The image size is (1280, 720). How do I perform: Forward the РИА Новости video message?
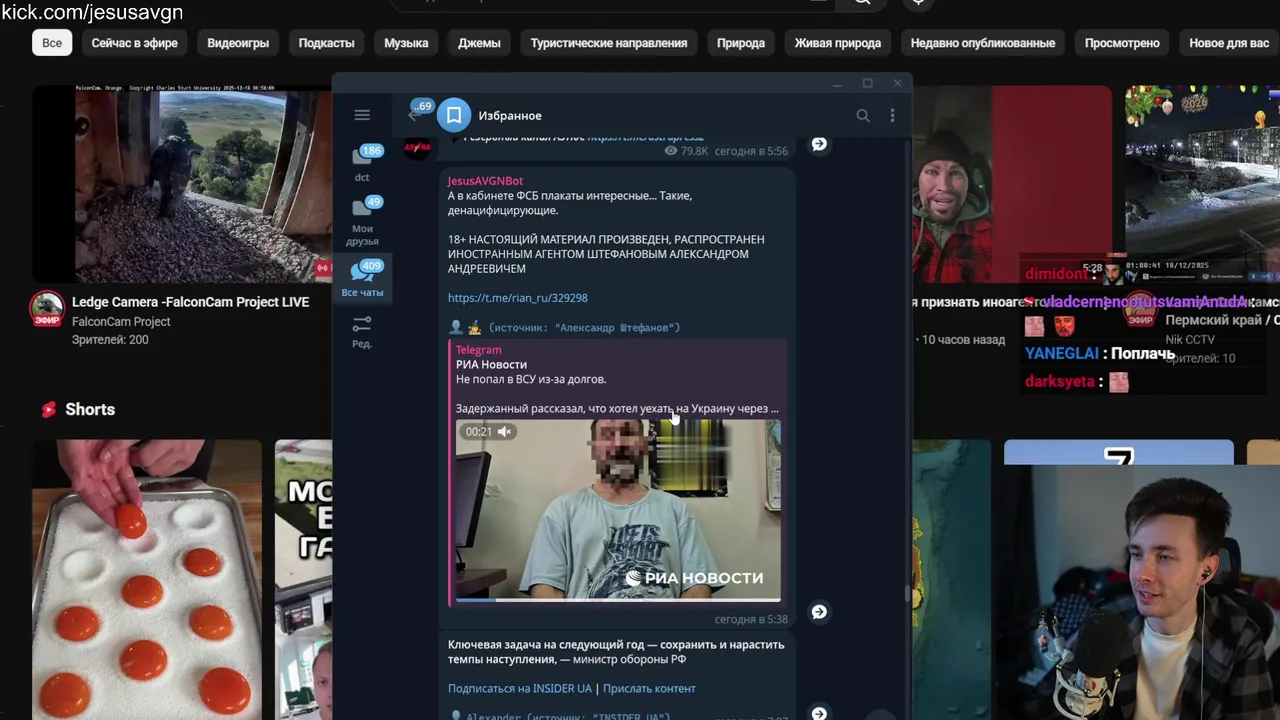tap(819, 612)
